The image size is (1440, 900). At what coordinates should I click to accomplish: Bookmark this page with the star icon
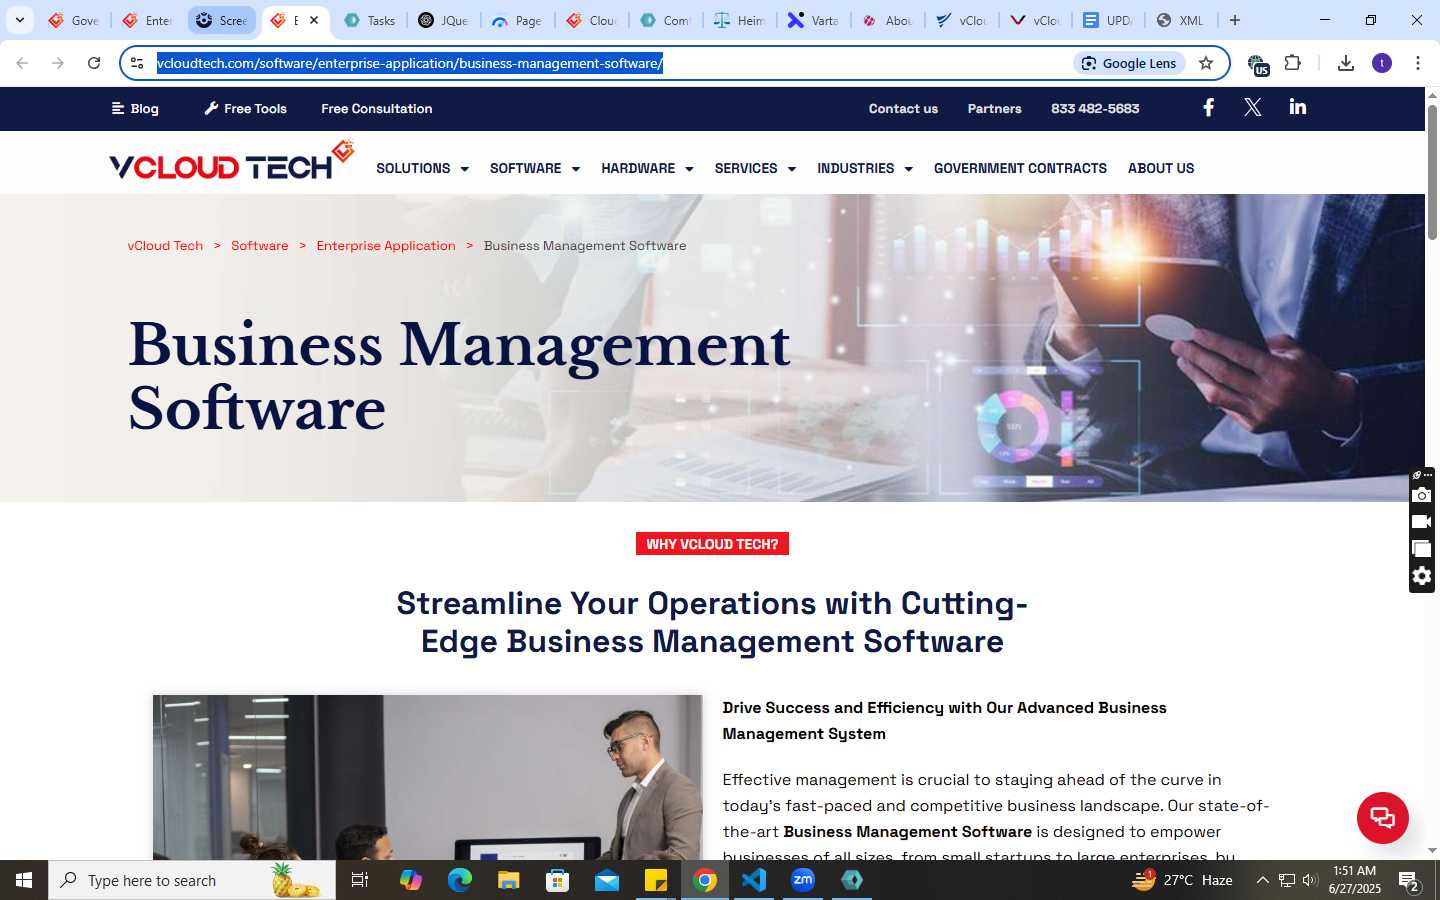[x=1206, y=63]
